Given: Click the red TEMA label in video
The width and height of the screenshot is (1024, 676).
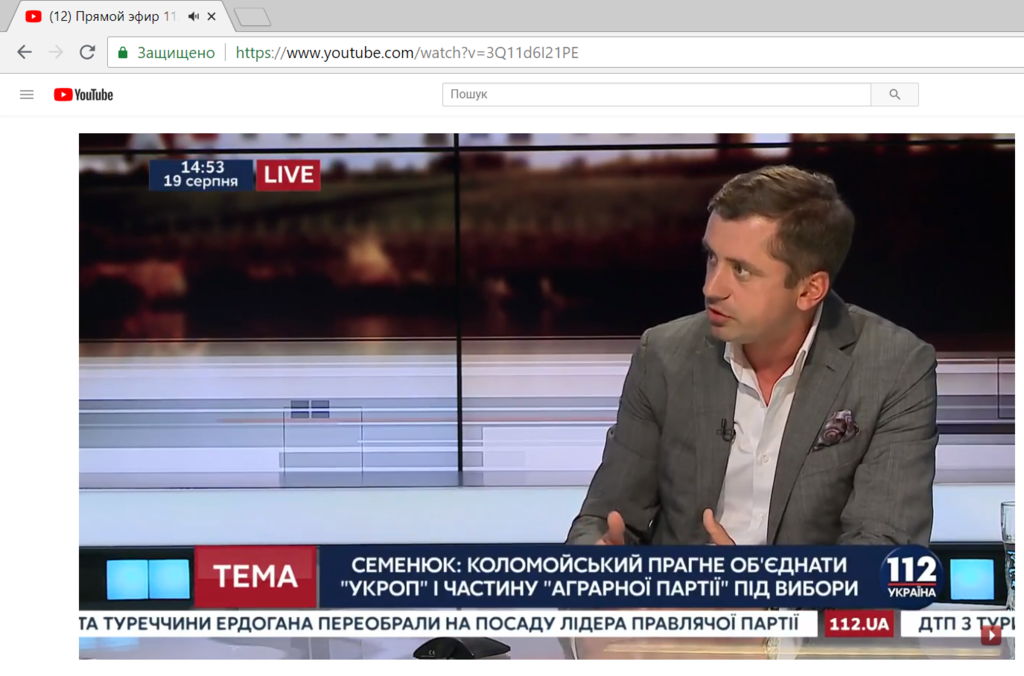Looking at the screenshot, I should click(255, 577).
